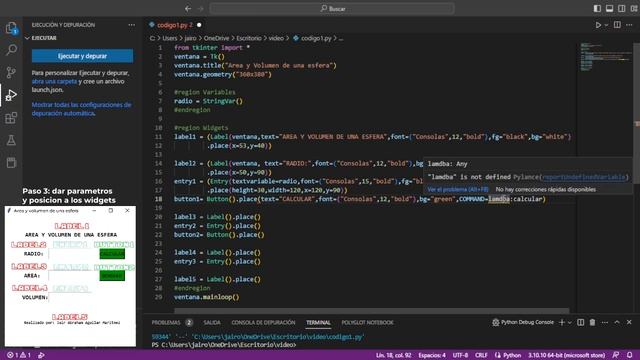
Task: Open the 'abra una carpeta' link
Action: click(54, 81)
